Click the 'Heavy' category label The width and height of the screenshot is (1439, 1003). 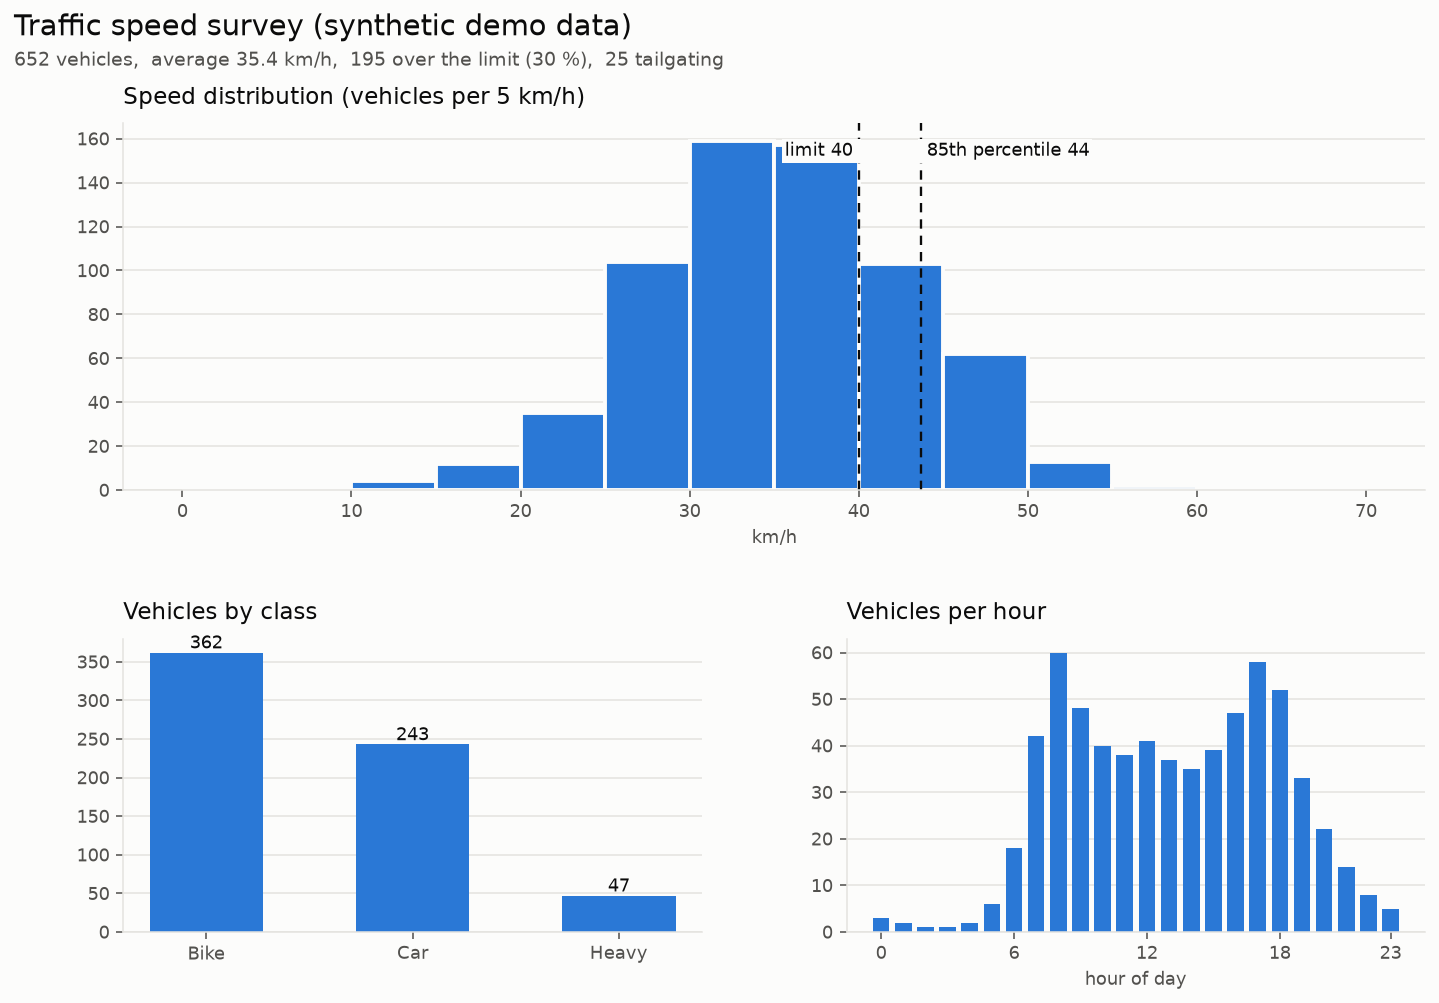point(619,953)
